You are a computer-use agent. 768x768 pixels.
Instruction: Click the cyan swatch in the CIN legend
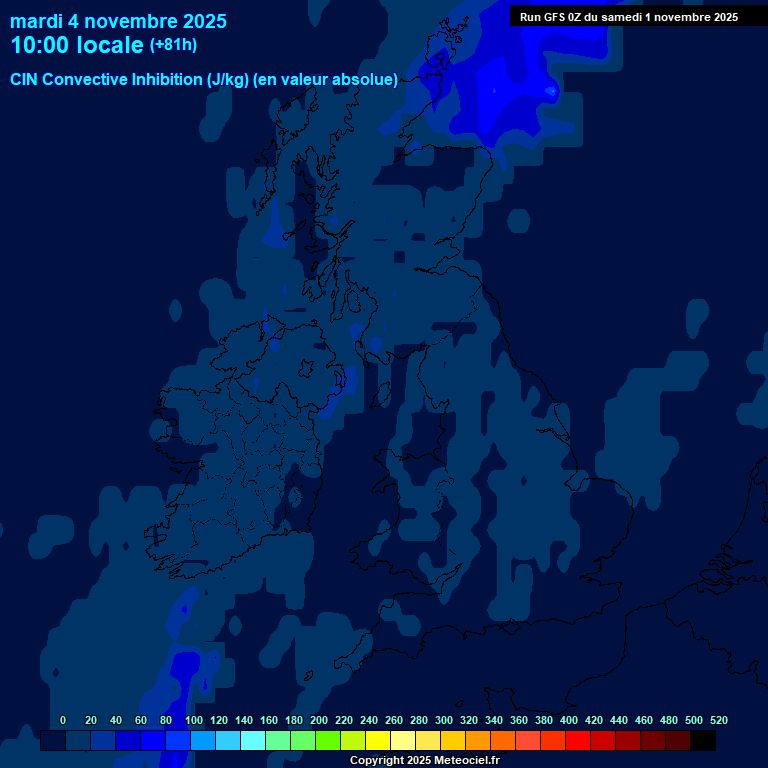coord(253,741)
